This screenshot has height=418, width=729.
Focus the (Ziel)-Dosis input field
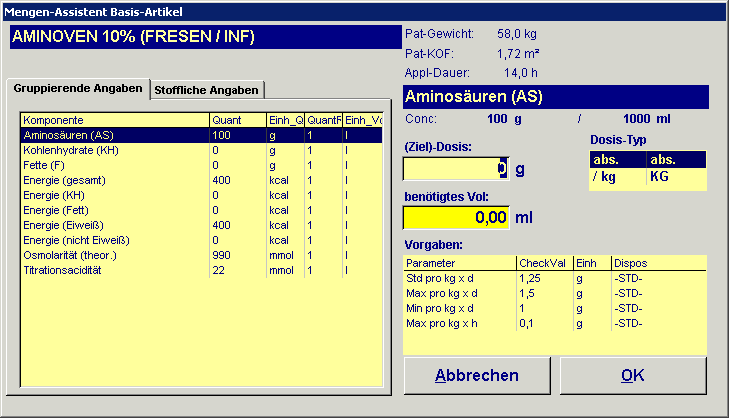pyautogui.click(x=456, y=169)
